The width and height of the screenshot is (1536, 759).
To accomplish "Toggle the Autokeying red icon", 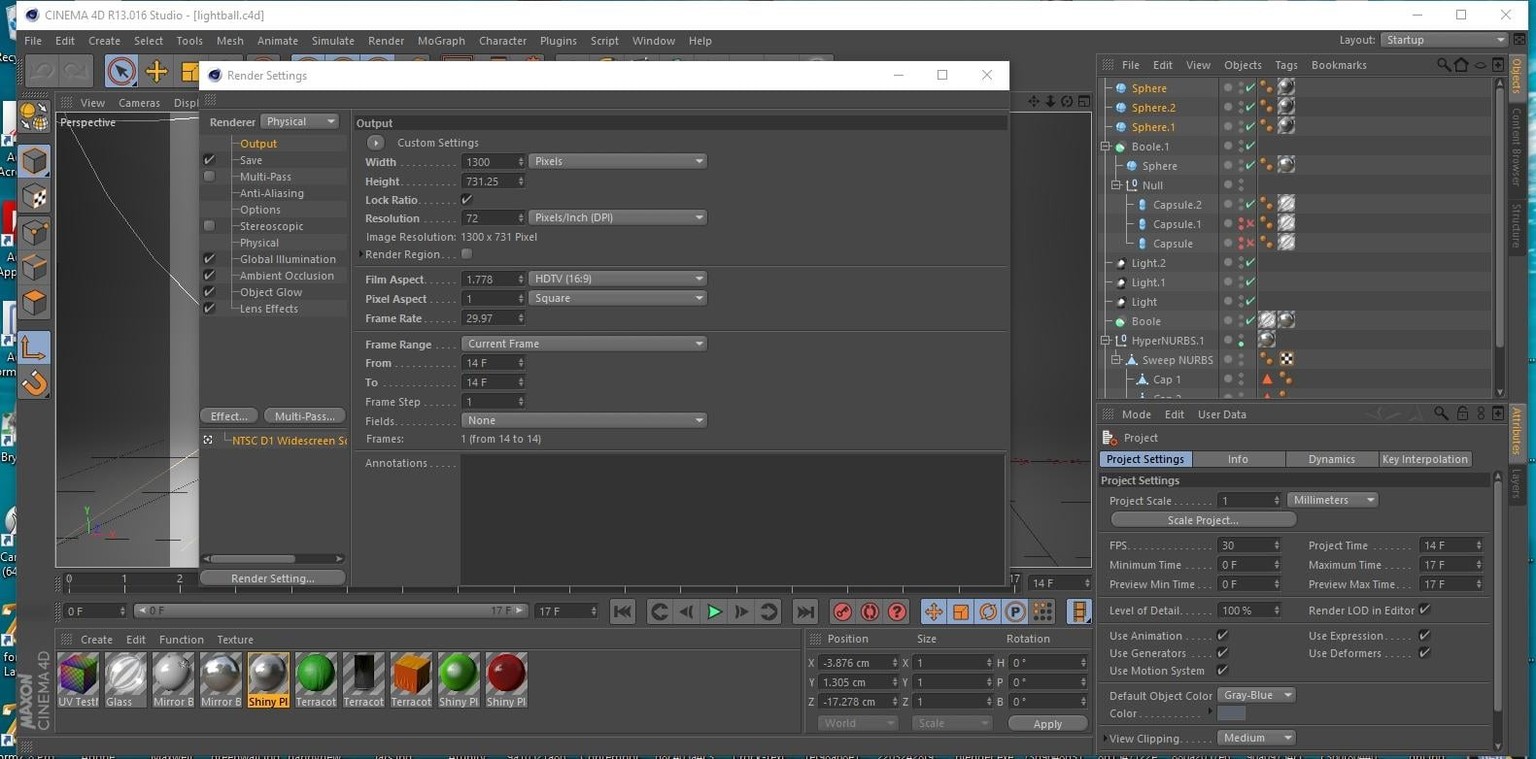I will tap(870, 612).
